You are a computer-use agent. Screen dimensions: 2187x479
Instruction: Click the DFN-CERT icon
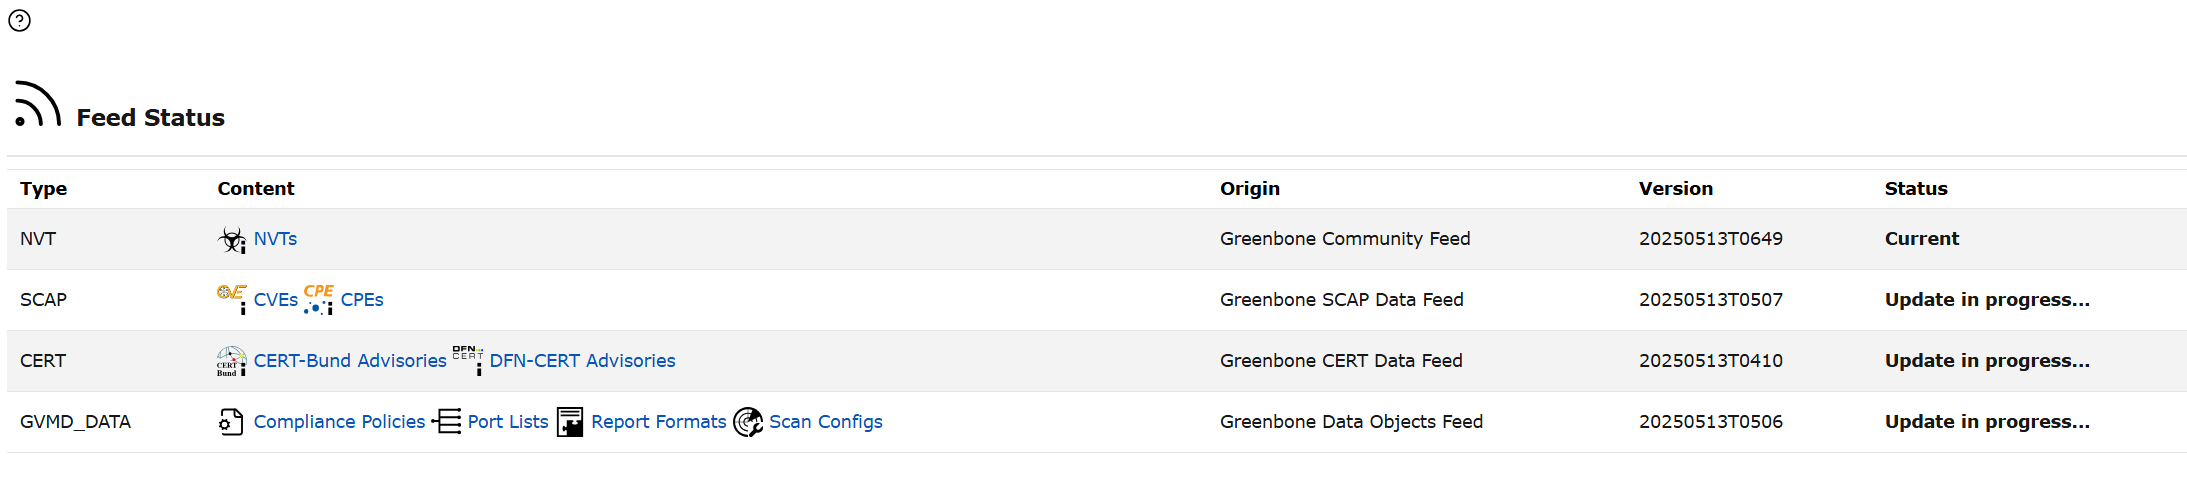pos(468,360)
